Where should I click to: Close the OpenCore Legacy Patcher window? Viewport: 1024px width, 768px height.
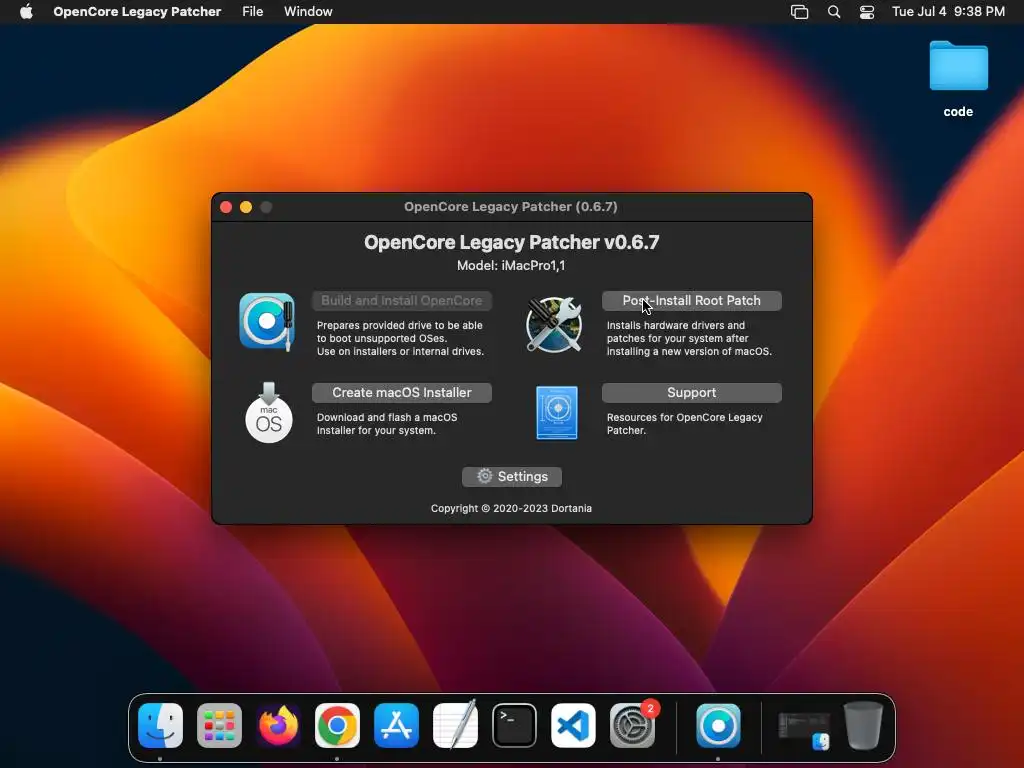(x=226, y=207)
